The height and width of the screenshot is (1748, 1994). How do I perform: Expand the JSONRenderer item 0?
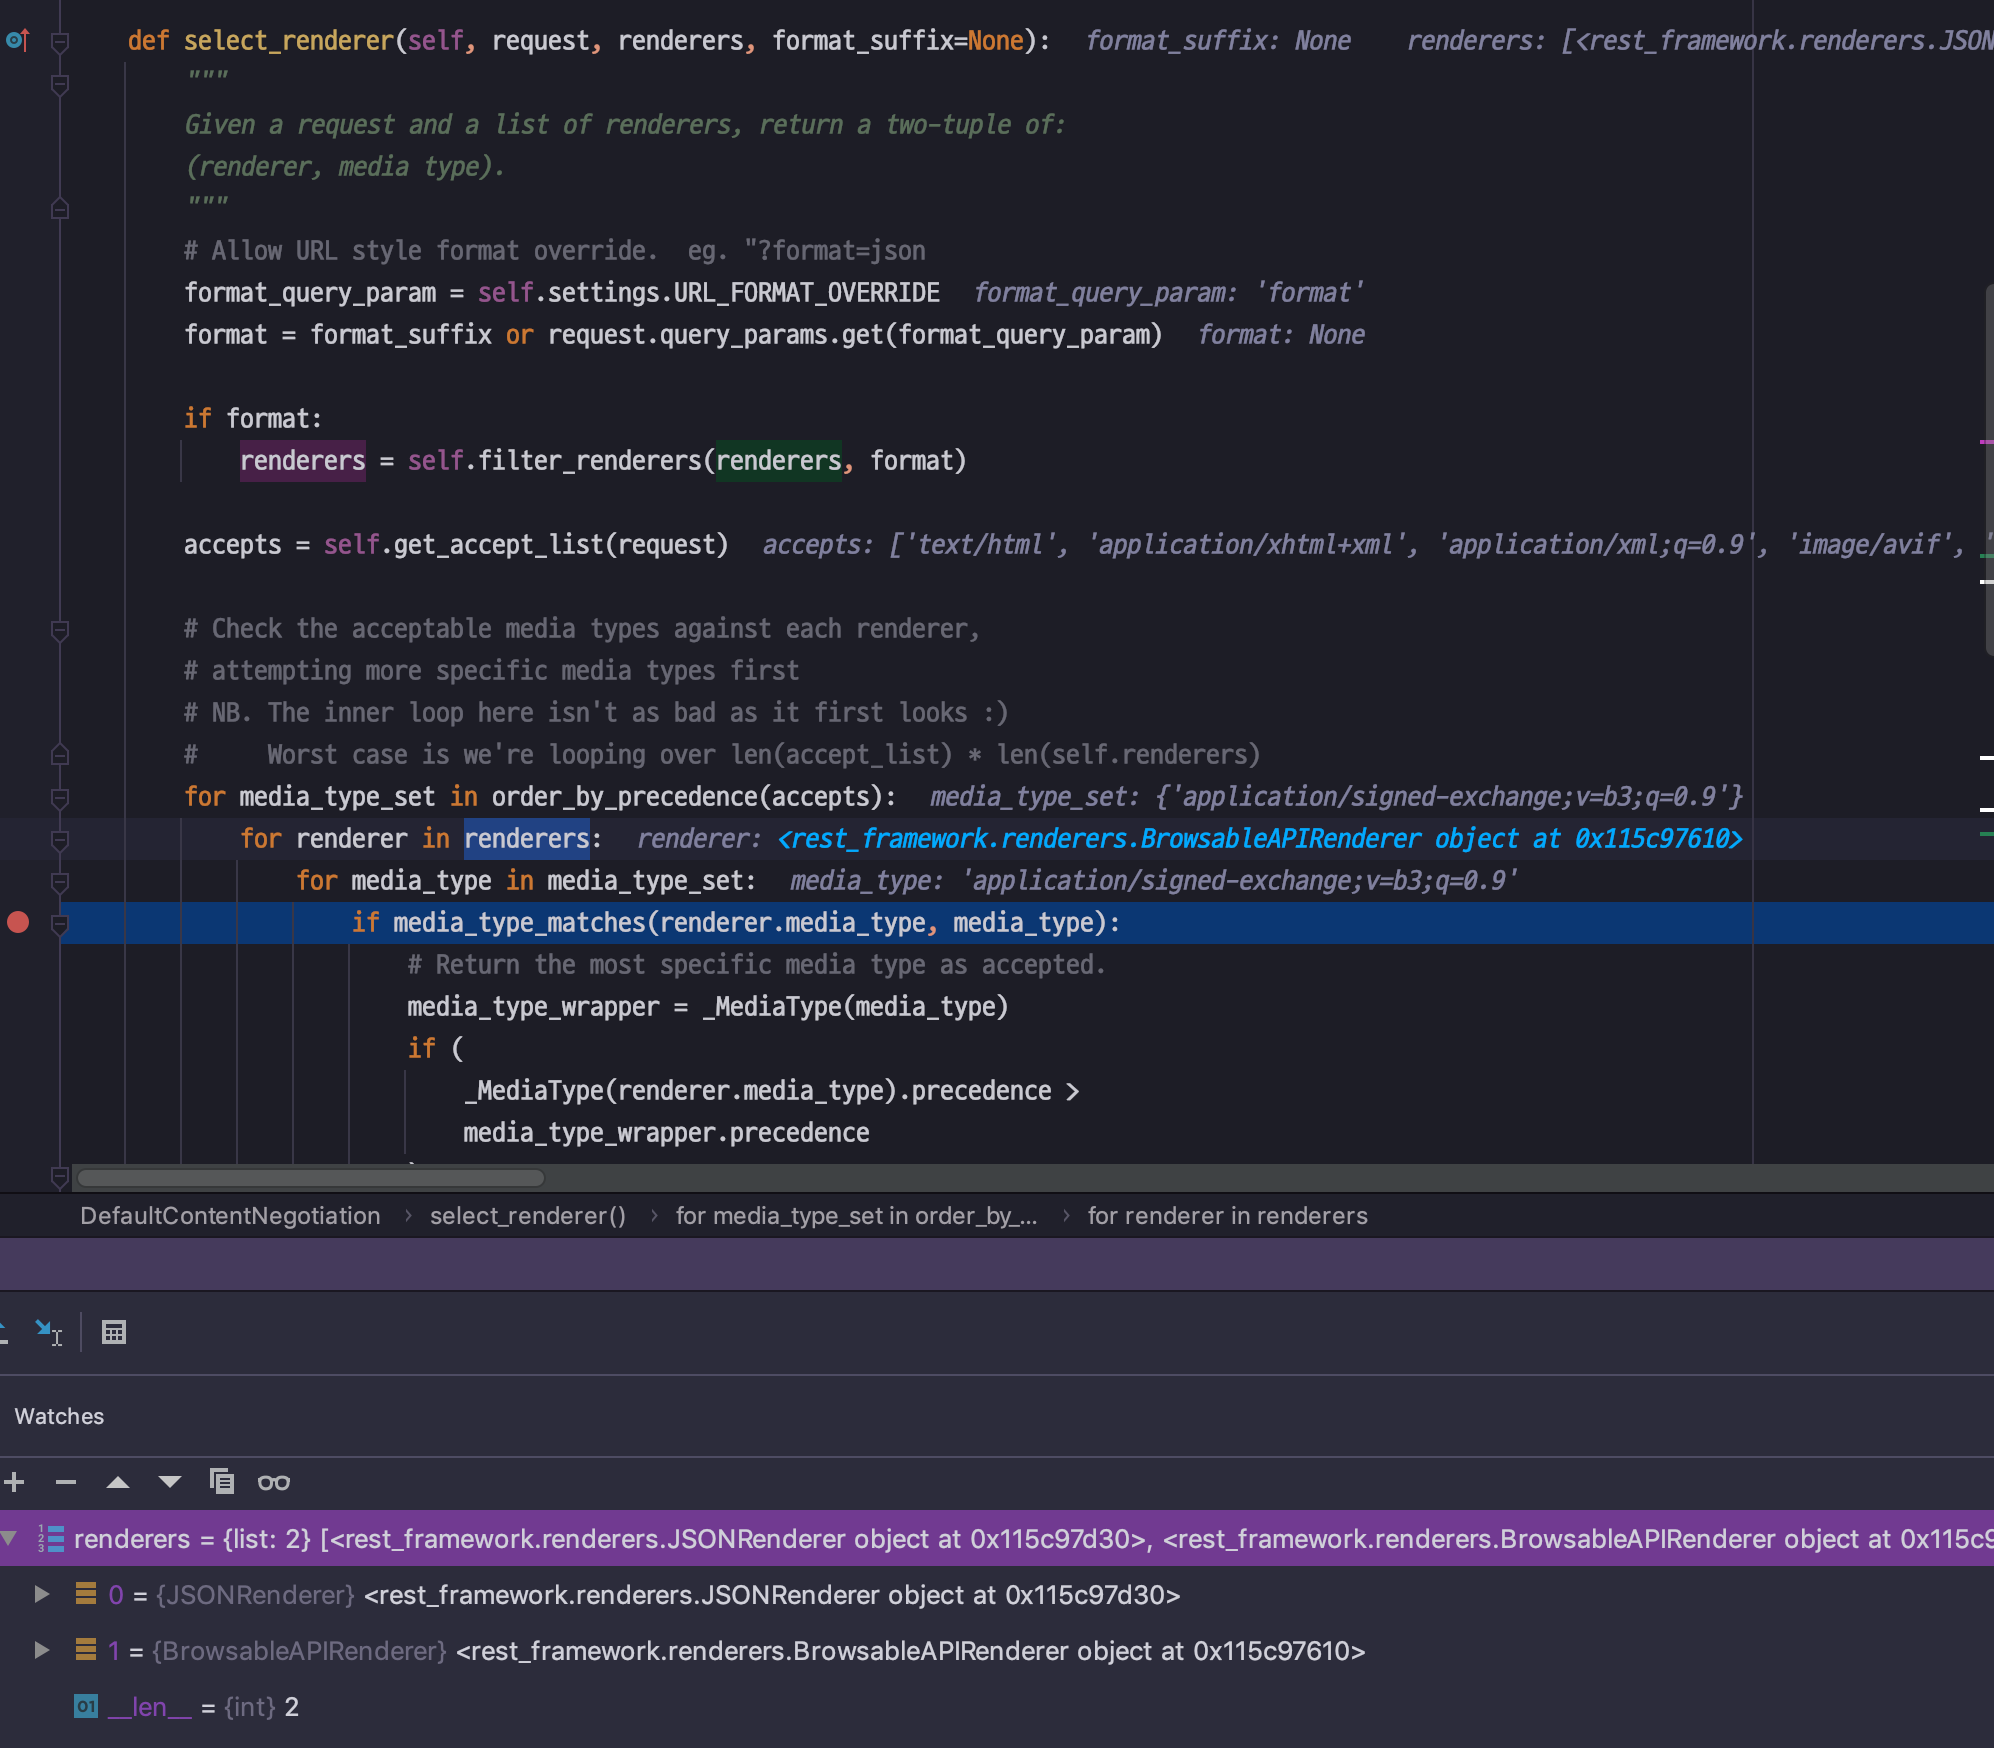pos(42,1594)
